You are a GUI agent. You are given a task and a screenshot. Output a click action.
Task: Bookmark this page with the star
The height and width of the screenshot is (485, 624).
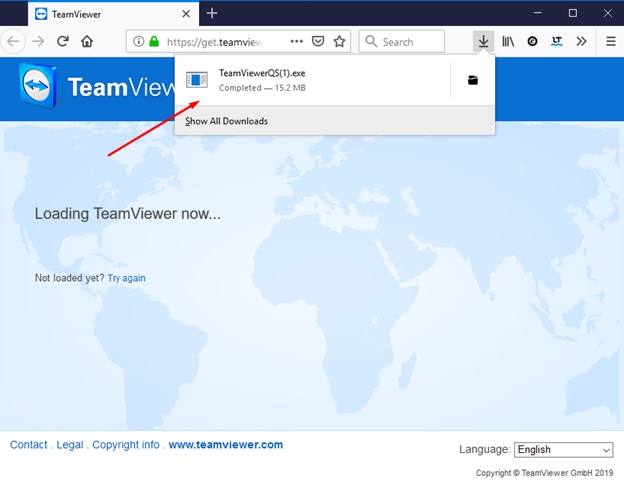339,41
